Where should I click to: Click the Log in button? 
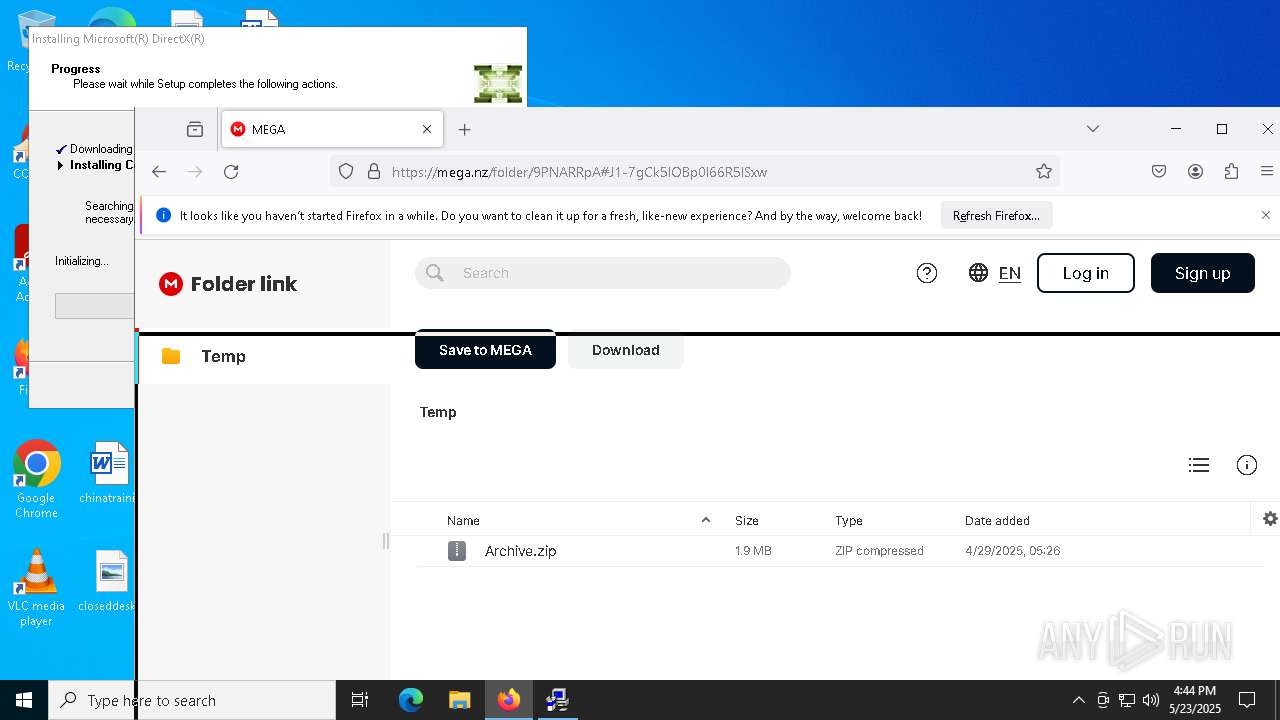pos(1086,273)
